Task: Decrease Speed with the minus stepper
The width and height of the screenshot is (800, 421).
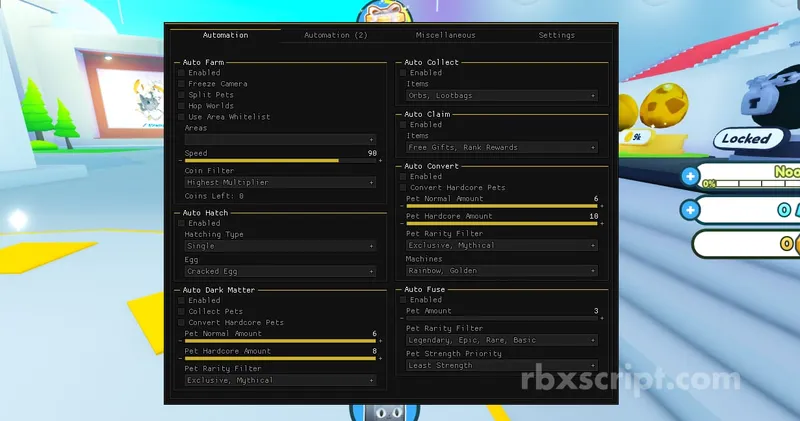Action: [x=180, y=161]
